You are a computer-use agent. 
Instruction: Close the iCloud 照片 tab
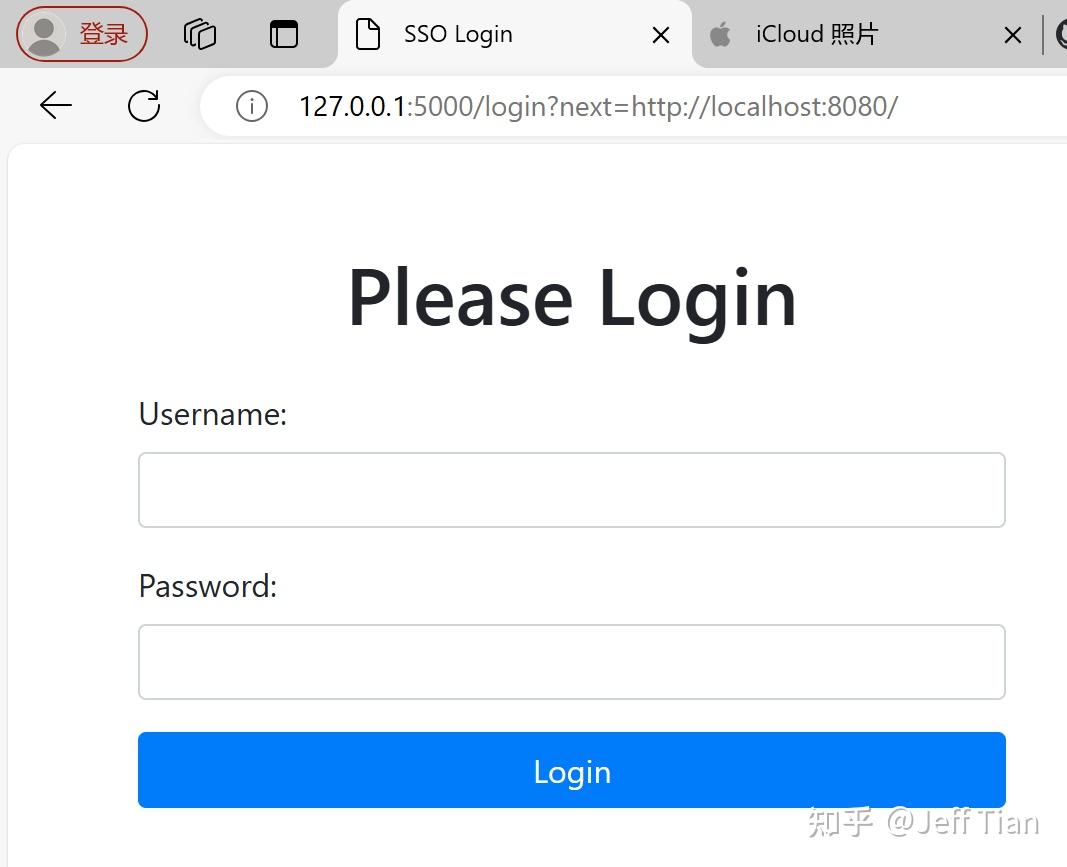[1013, 35]
